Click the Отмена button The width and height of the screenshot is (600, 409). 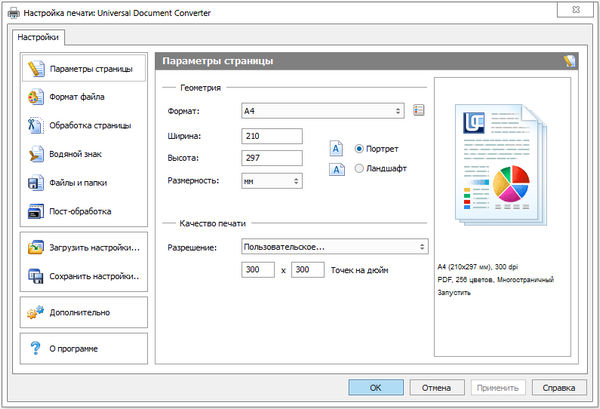pyautogui.click(x=437, y=387)
